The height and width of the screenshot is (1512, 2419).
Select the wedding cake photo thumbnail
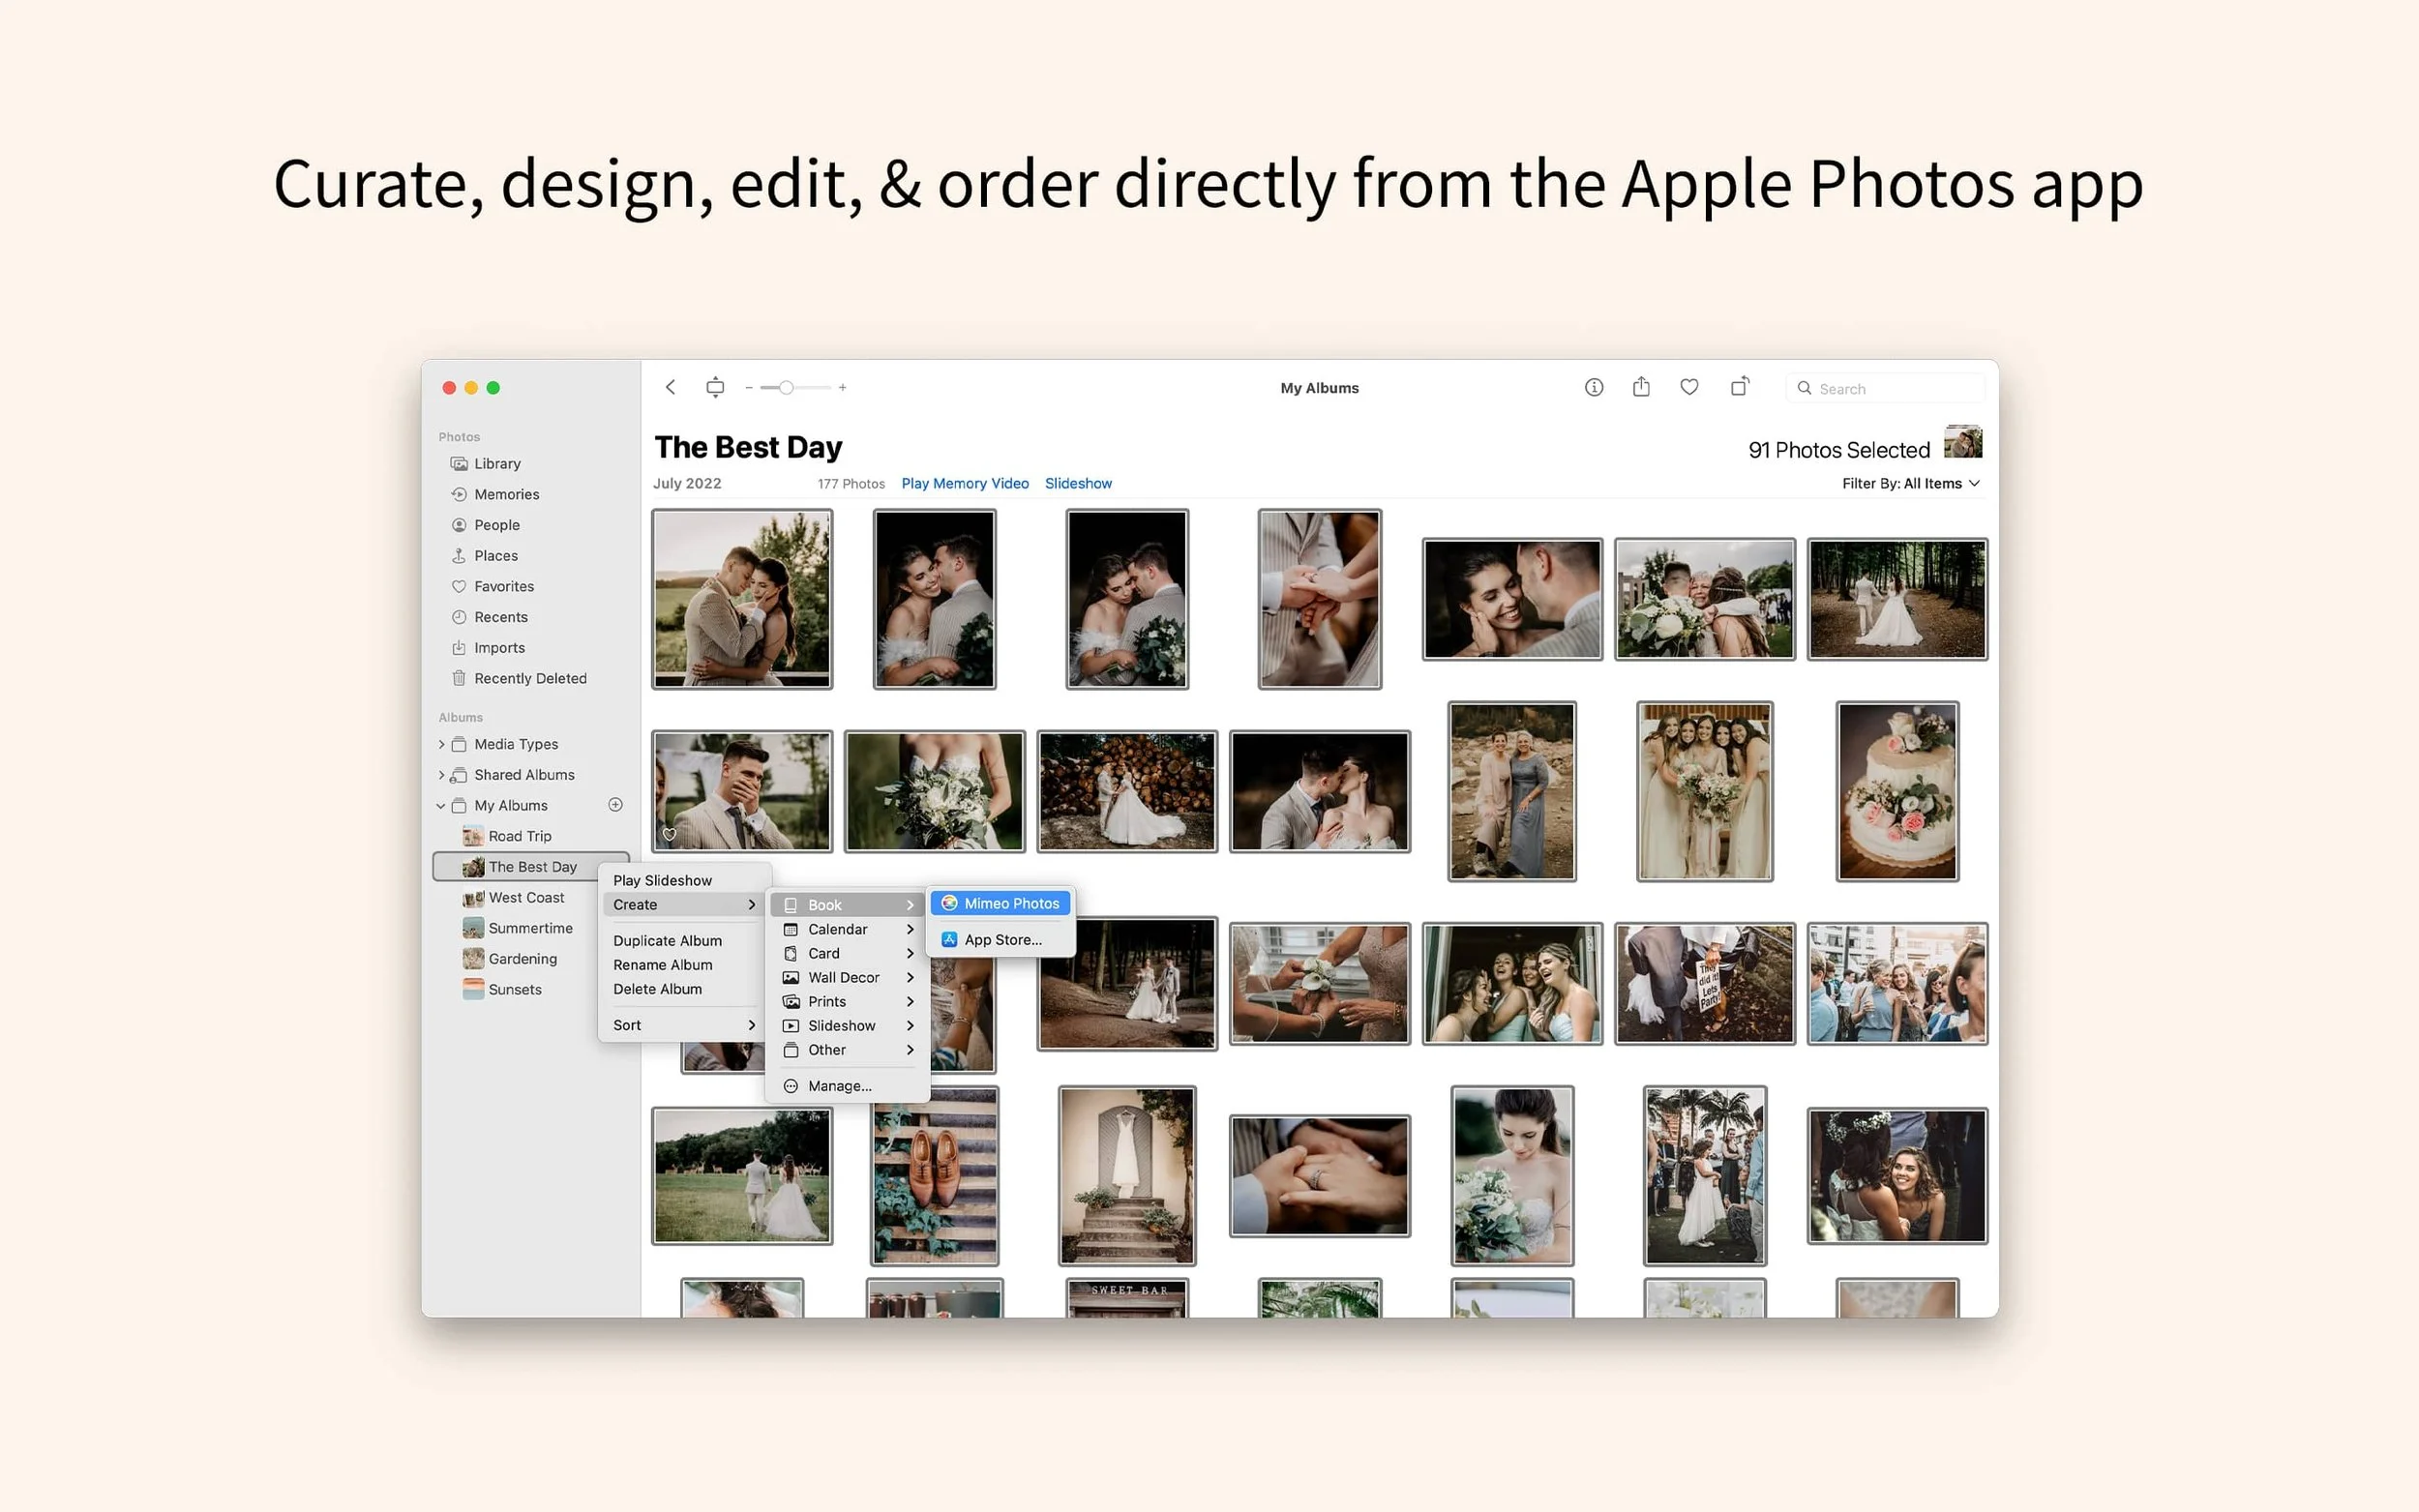[x=1897, y=790]
